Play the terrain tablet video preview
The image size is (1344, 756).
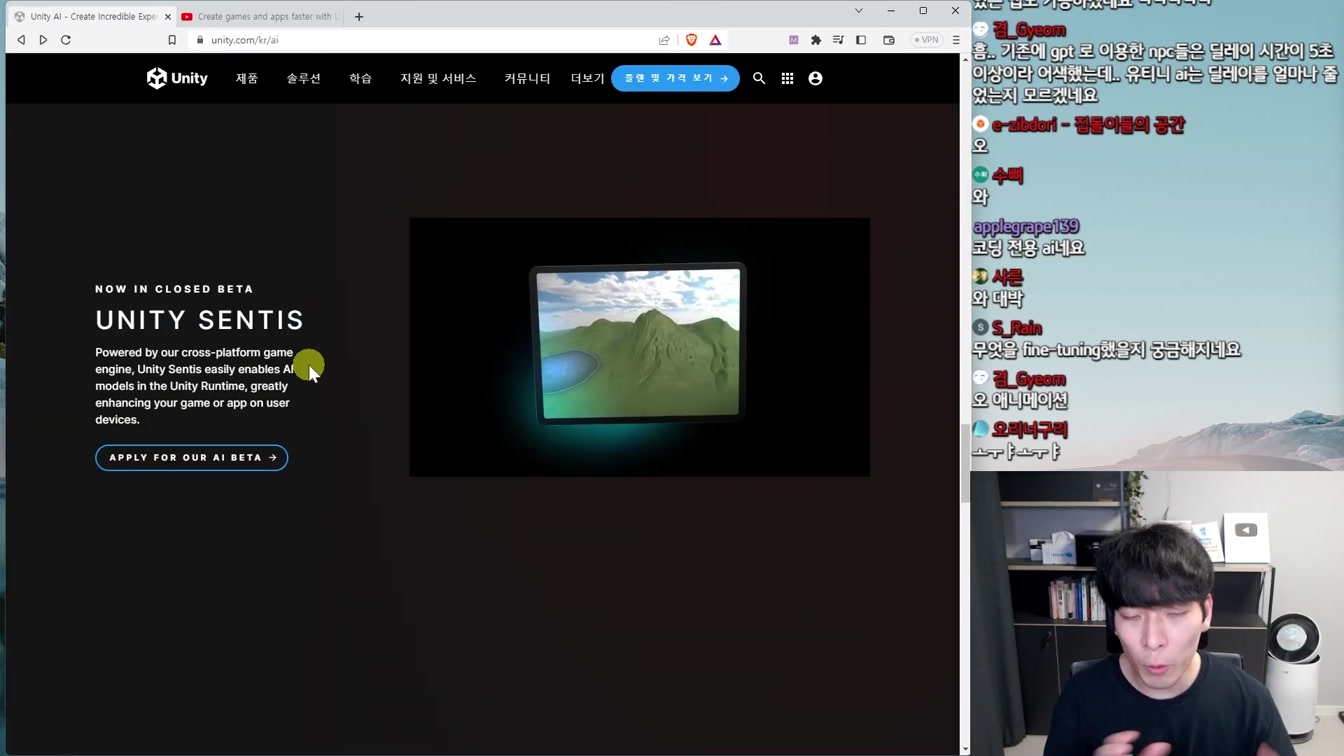point(639,347)
